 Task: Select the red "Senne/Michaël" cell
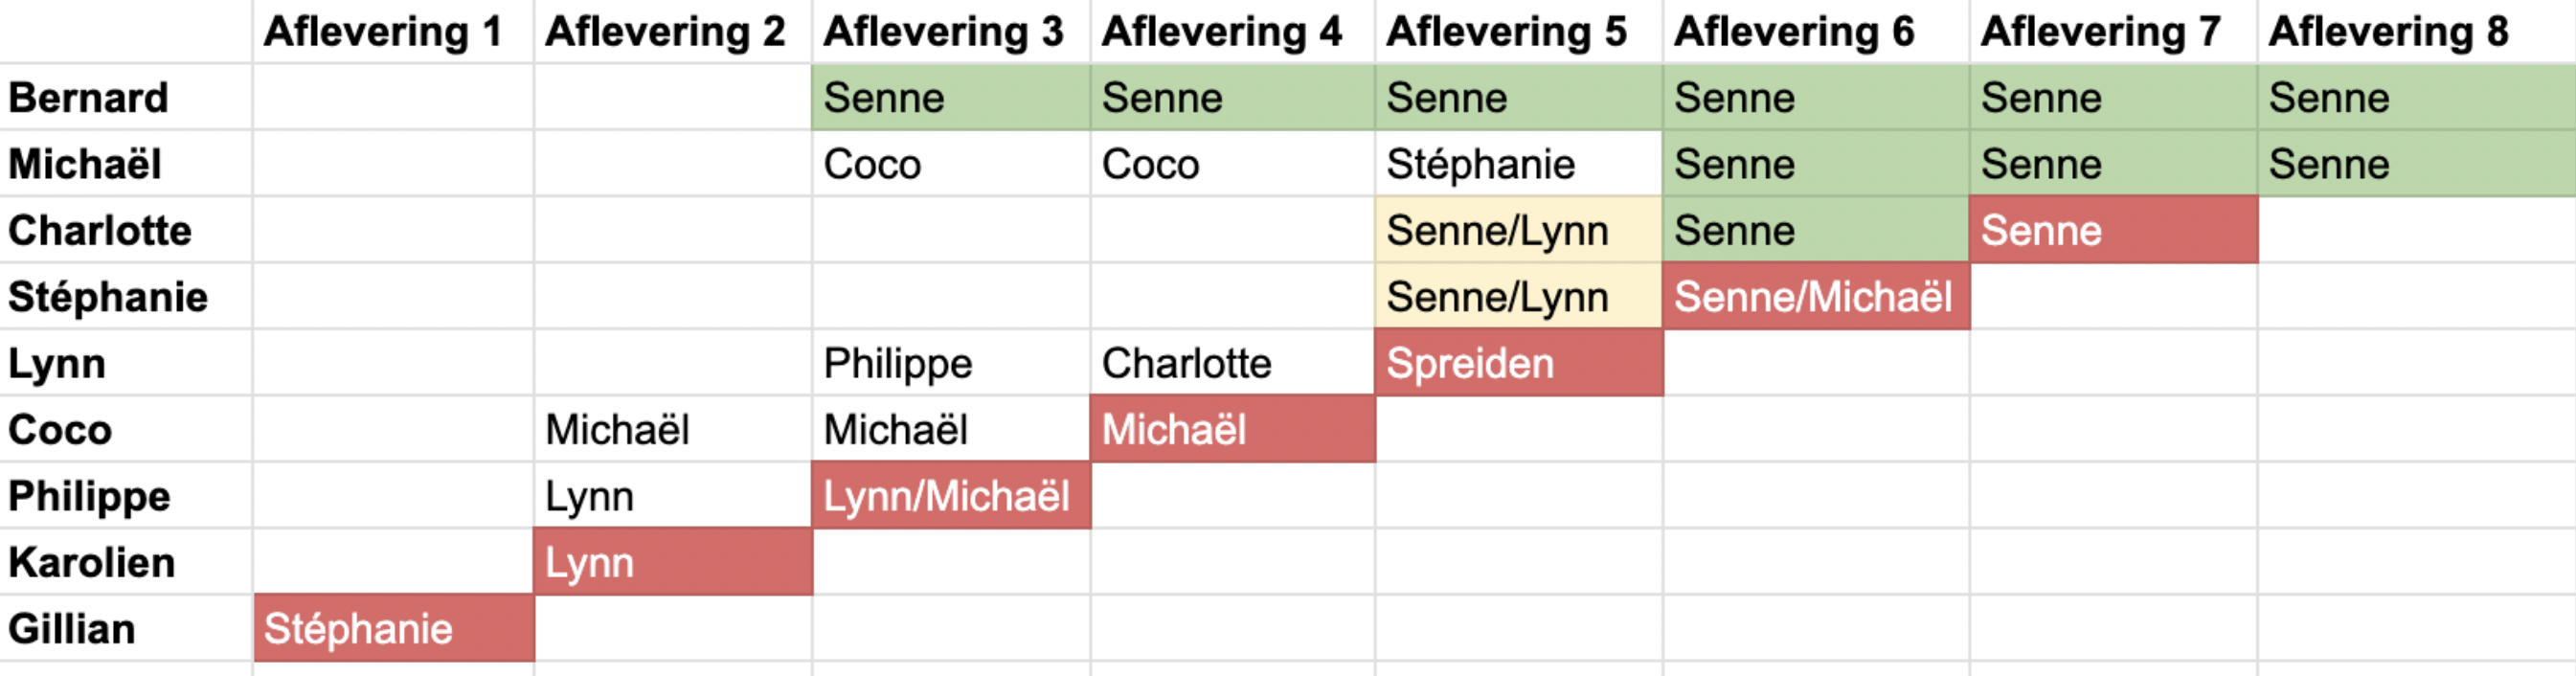(1814, 297)
